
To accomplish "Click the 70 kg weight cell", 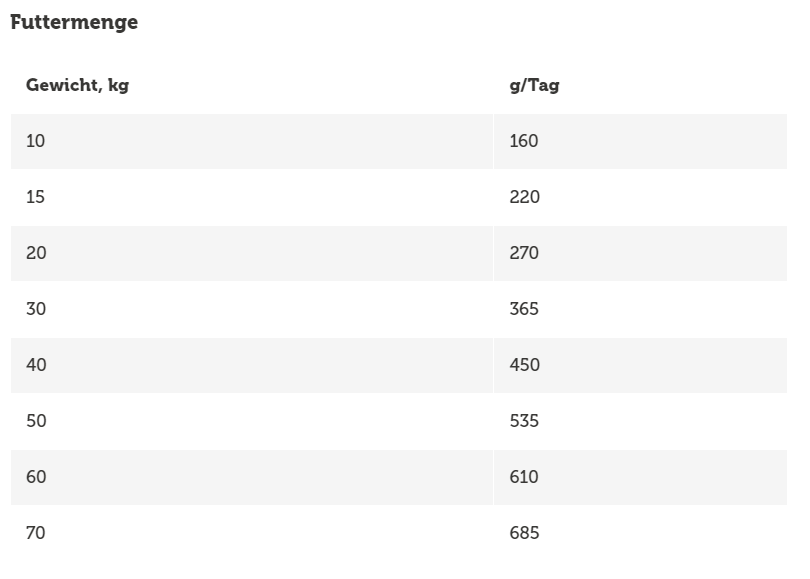I will point(36,533).
